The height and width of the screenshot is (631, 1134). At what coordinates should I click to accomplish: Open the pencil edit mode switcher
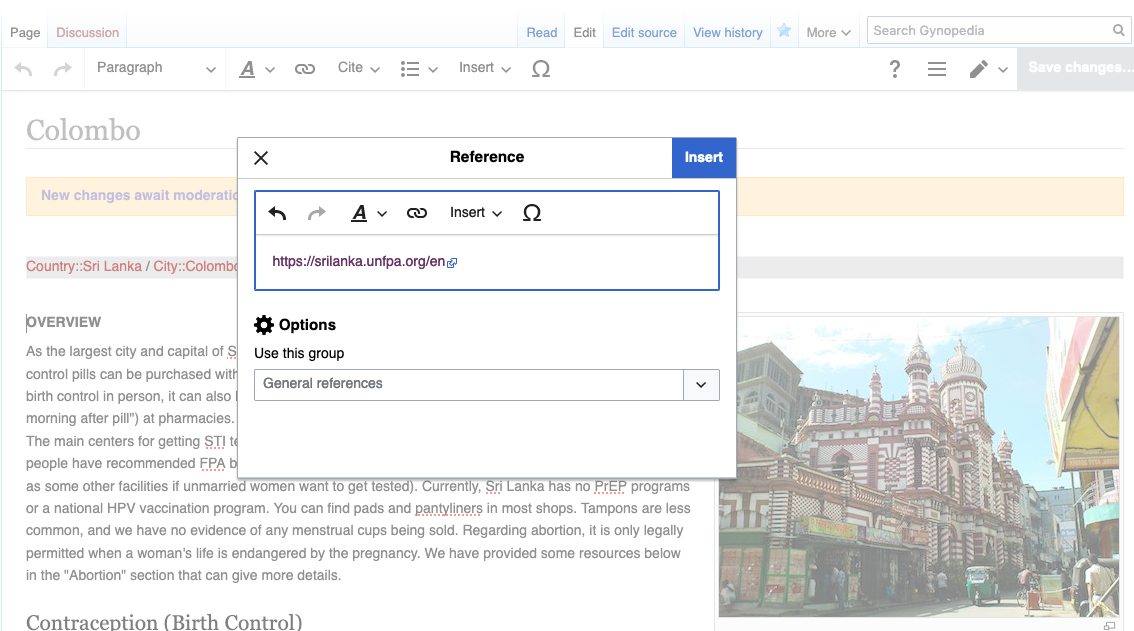[988, 68]
